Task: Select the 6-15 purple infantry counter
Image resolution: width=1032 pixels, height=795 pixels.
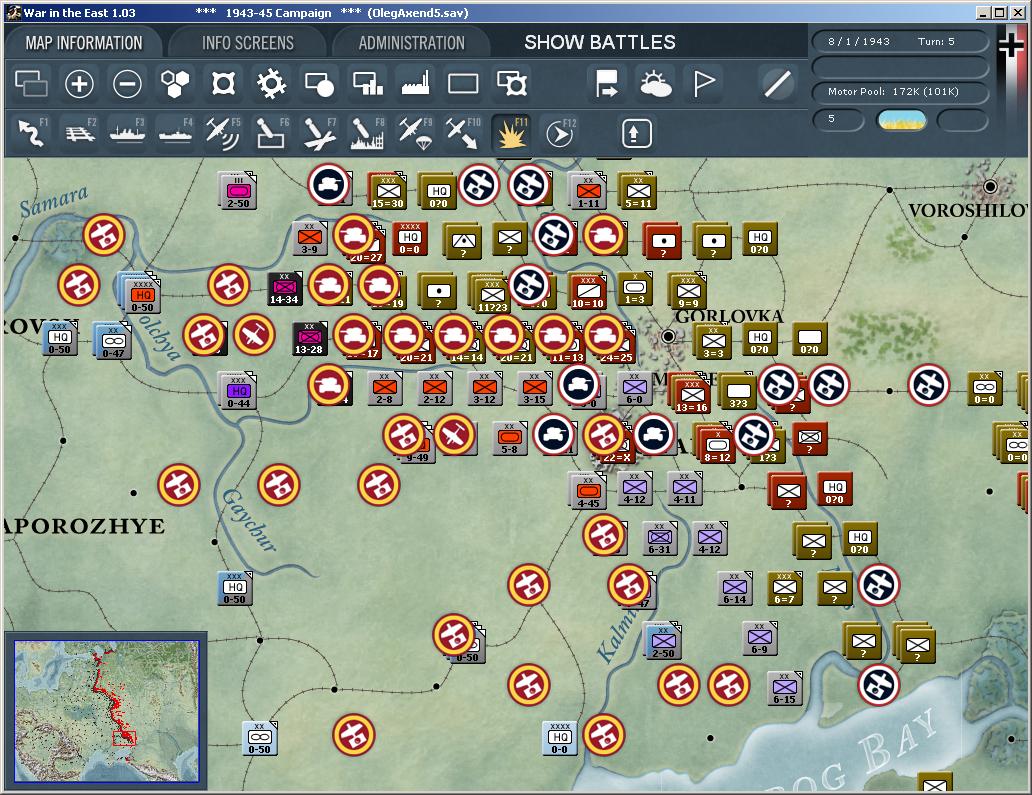Action: [x=784, y=688]
